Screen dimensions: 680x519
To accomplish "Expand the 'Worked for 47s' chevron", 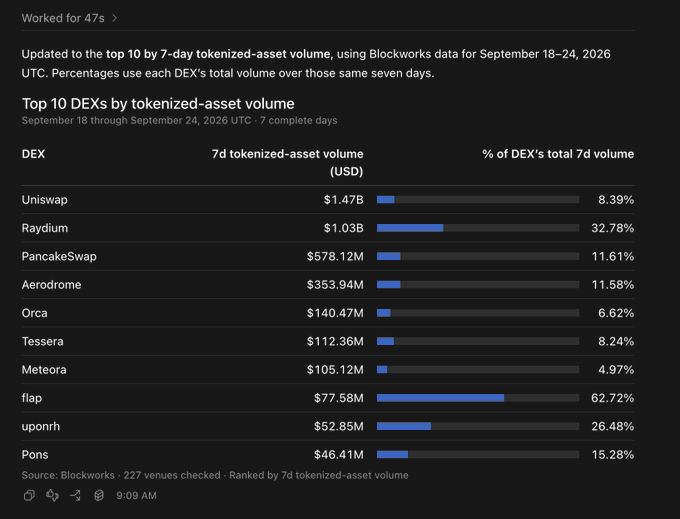I will pyautogui.click(x=114, y=18).
